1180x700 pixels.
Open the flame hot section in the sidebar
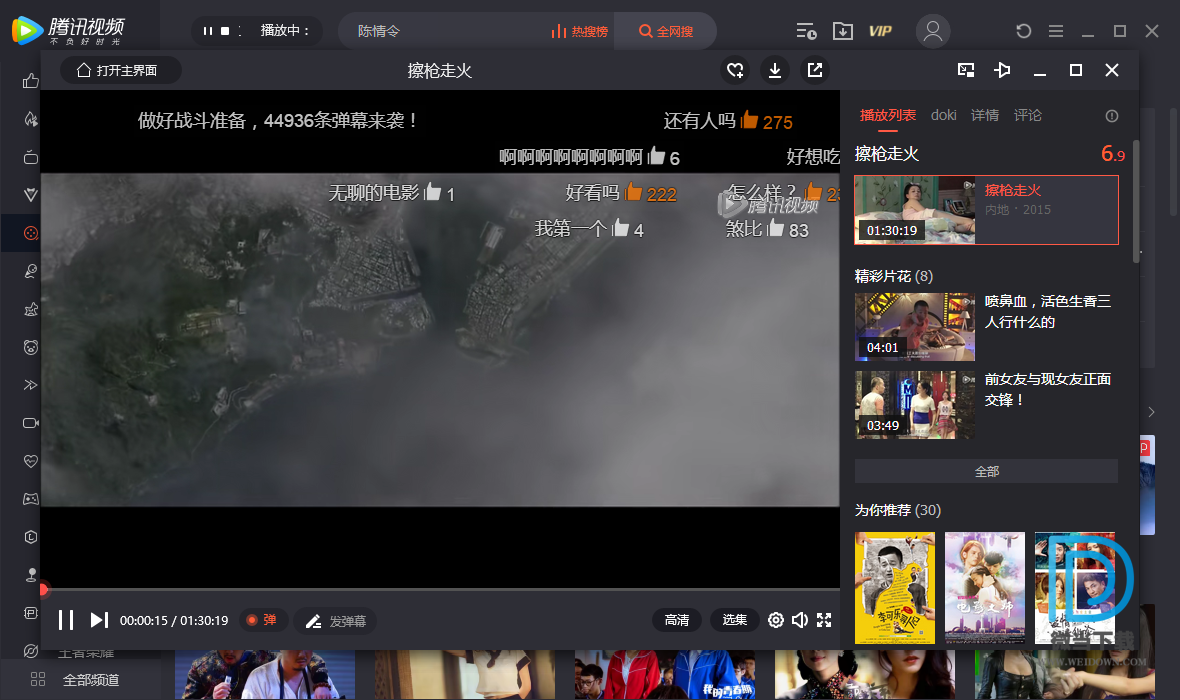point(31,119)
